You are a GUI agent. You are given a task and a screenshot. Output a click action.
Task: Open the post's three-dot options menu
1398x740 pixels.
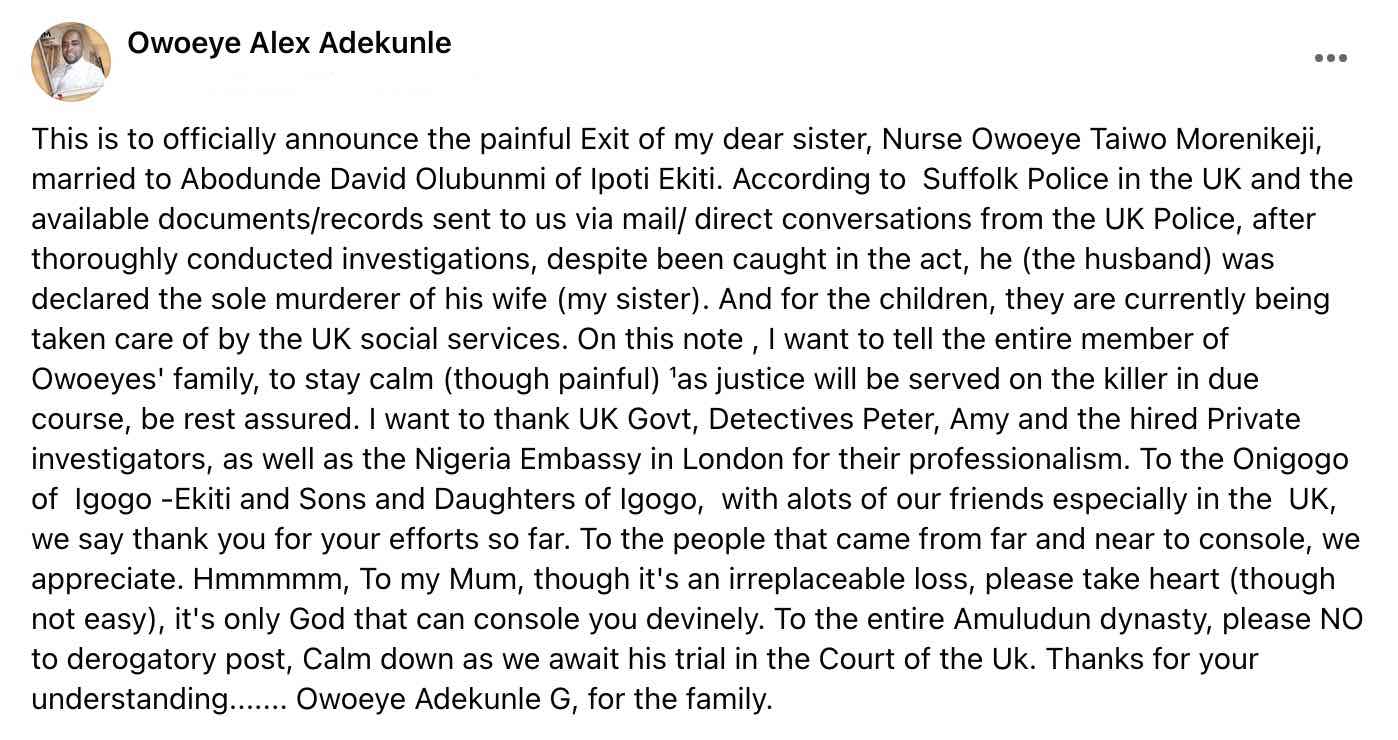point(1330,58)
